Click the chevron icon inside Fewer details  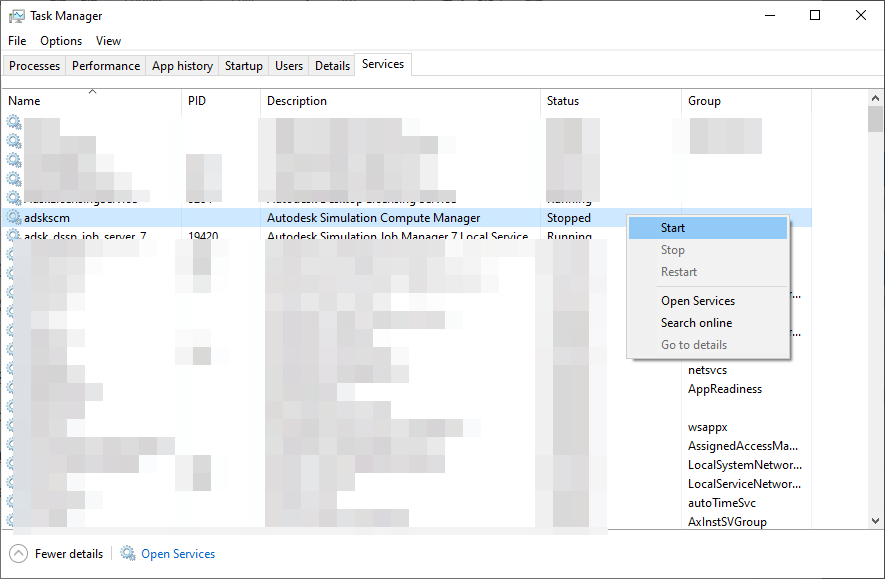[18, 553]
